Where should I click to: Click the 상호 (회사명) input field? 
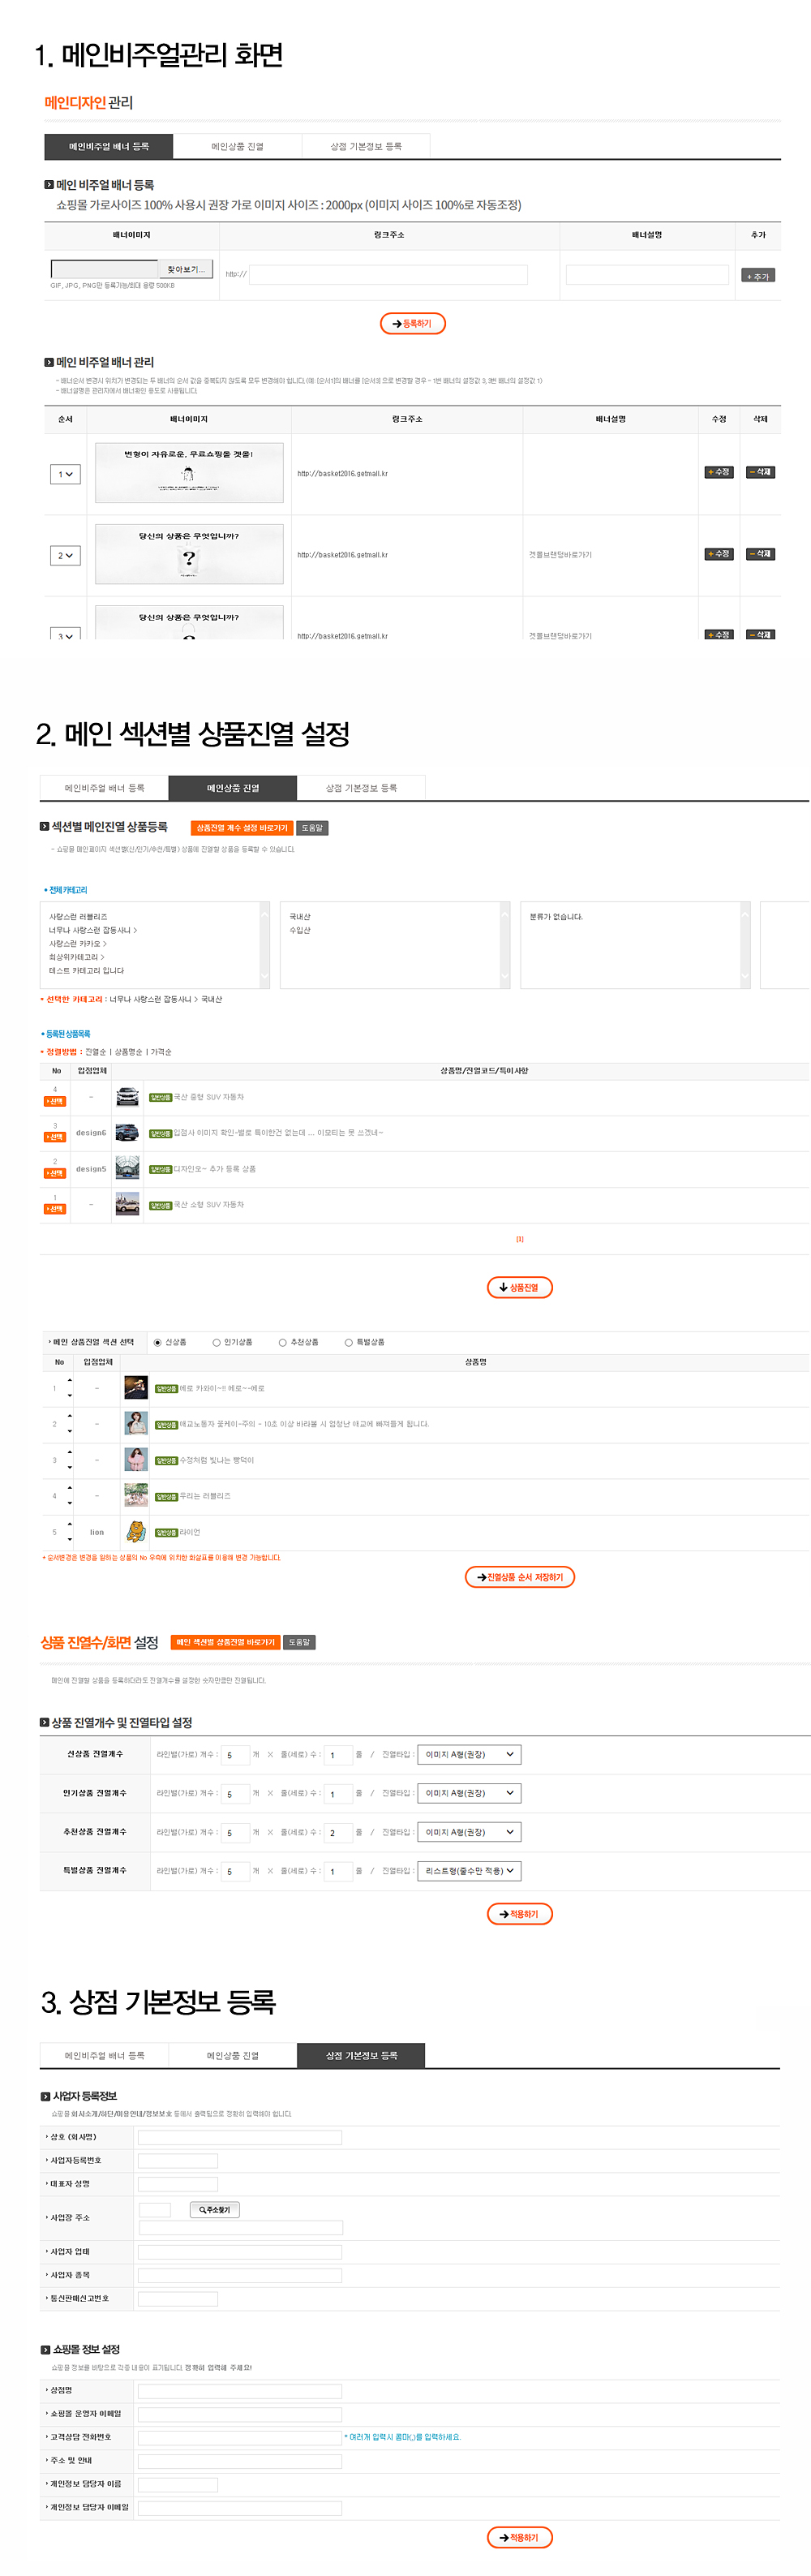[239, 2137]
